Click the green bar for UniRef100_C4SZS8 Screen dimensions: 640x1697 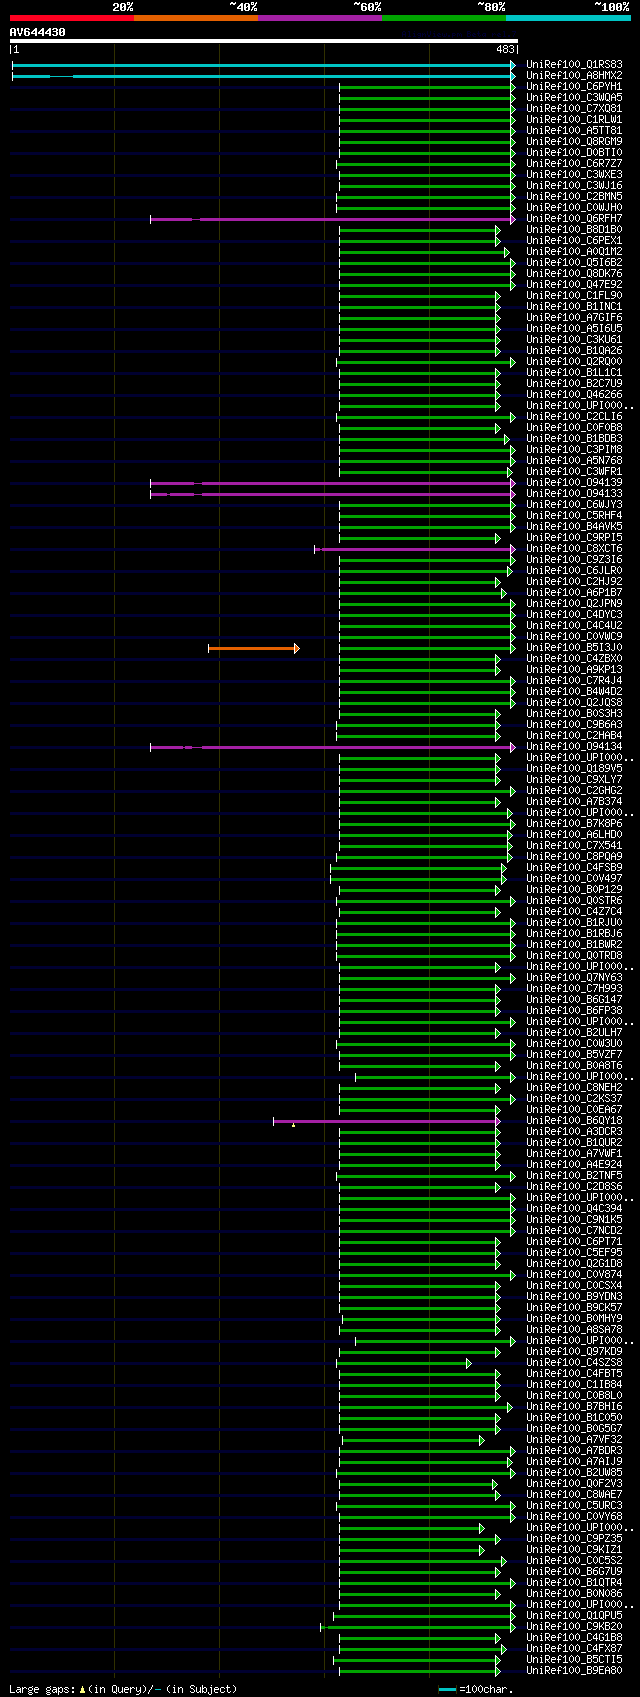(x=404, y=1363)
